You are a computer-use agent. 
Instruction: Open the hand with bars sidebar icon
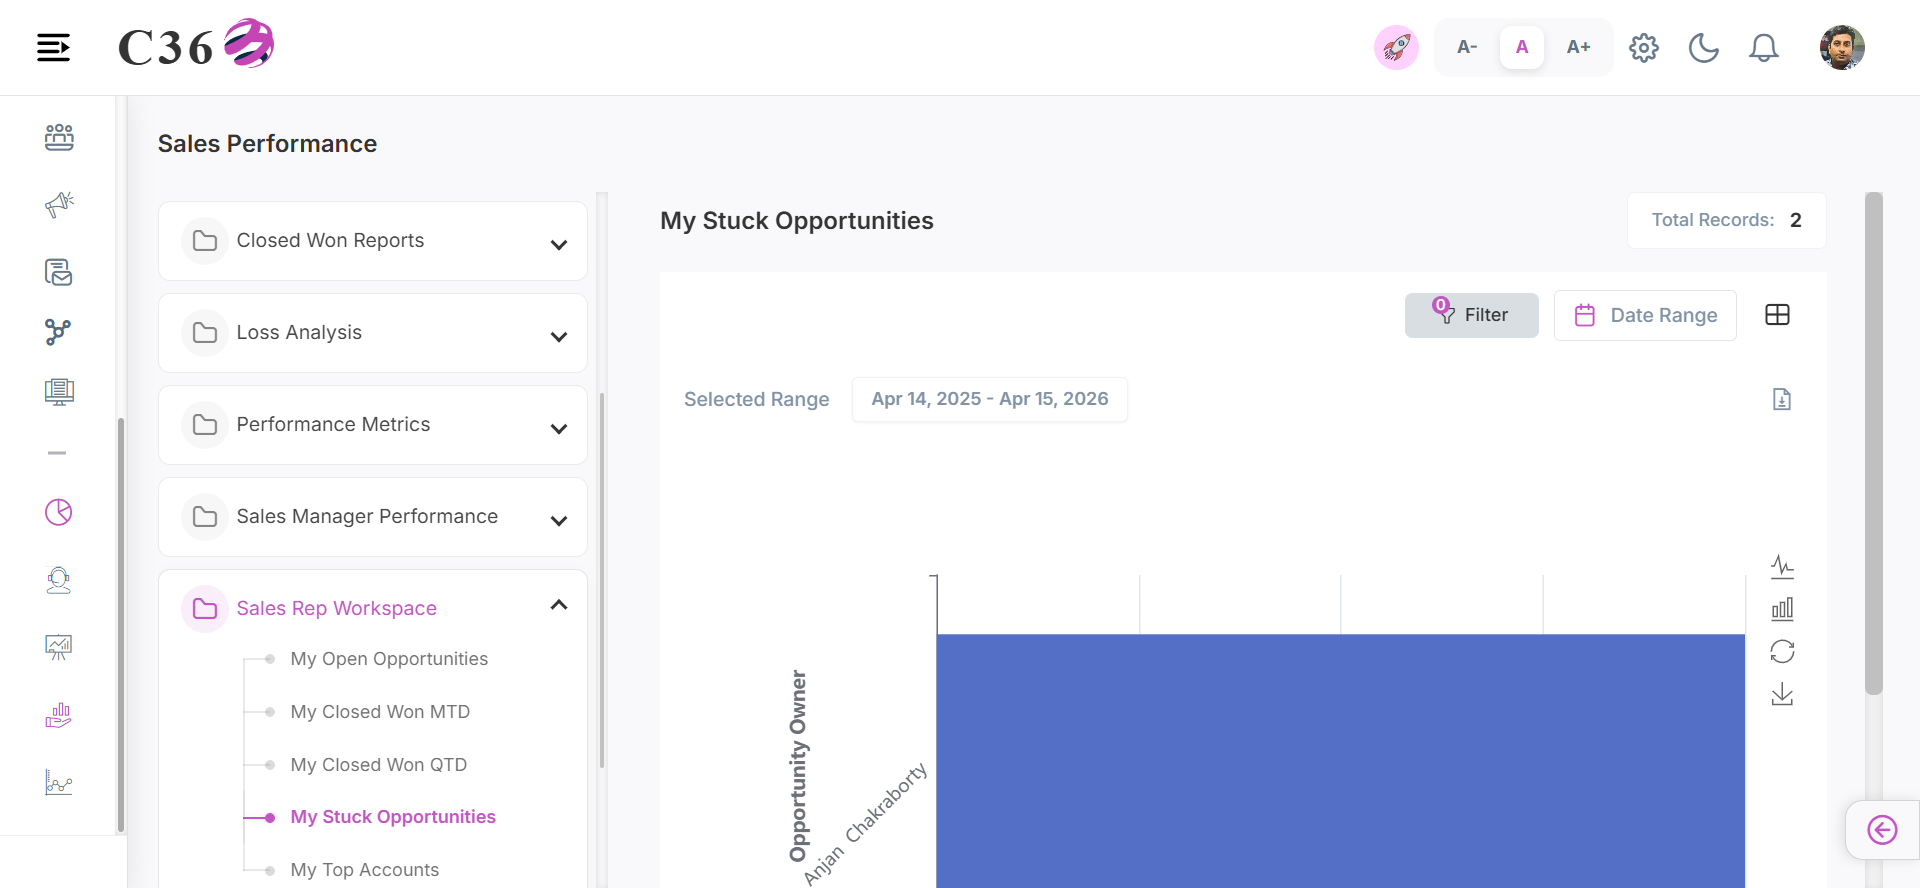tap(59, 715)
